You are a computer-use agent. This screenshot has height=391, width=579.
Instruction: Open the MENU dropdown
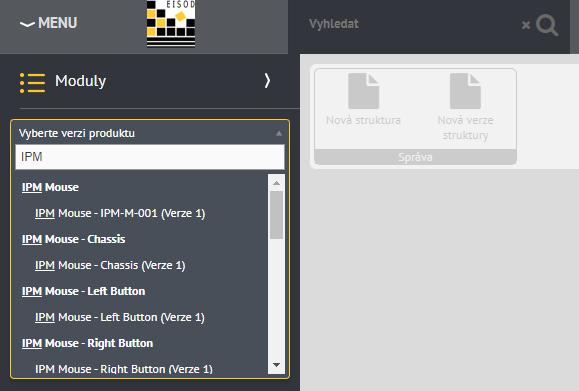tap(48, 23)
